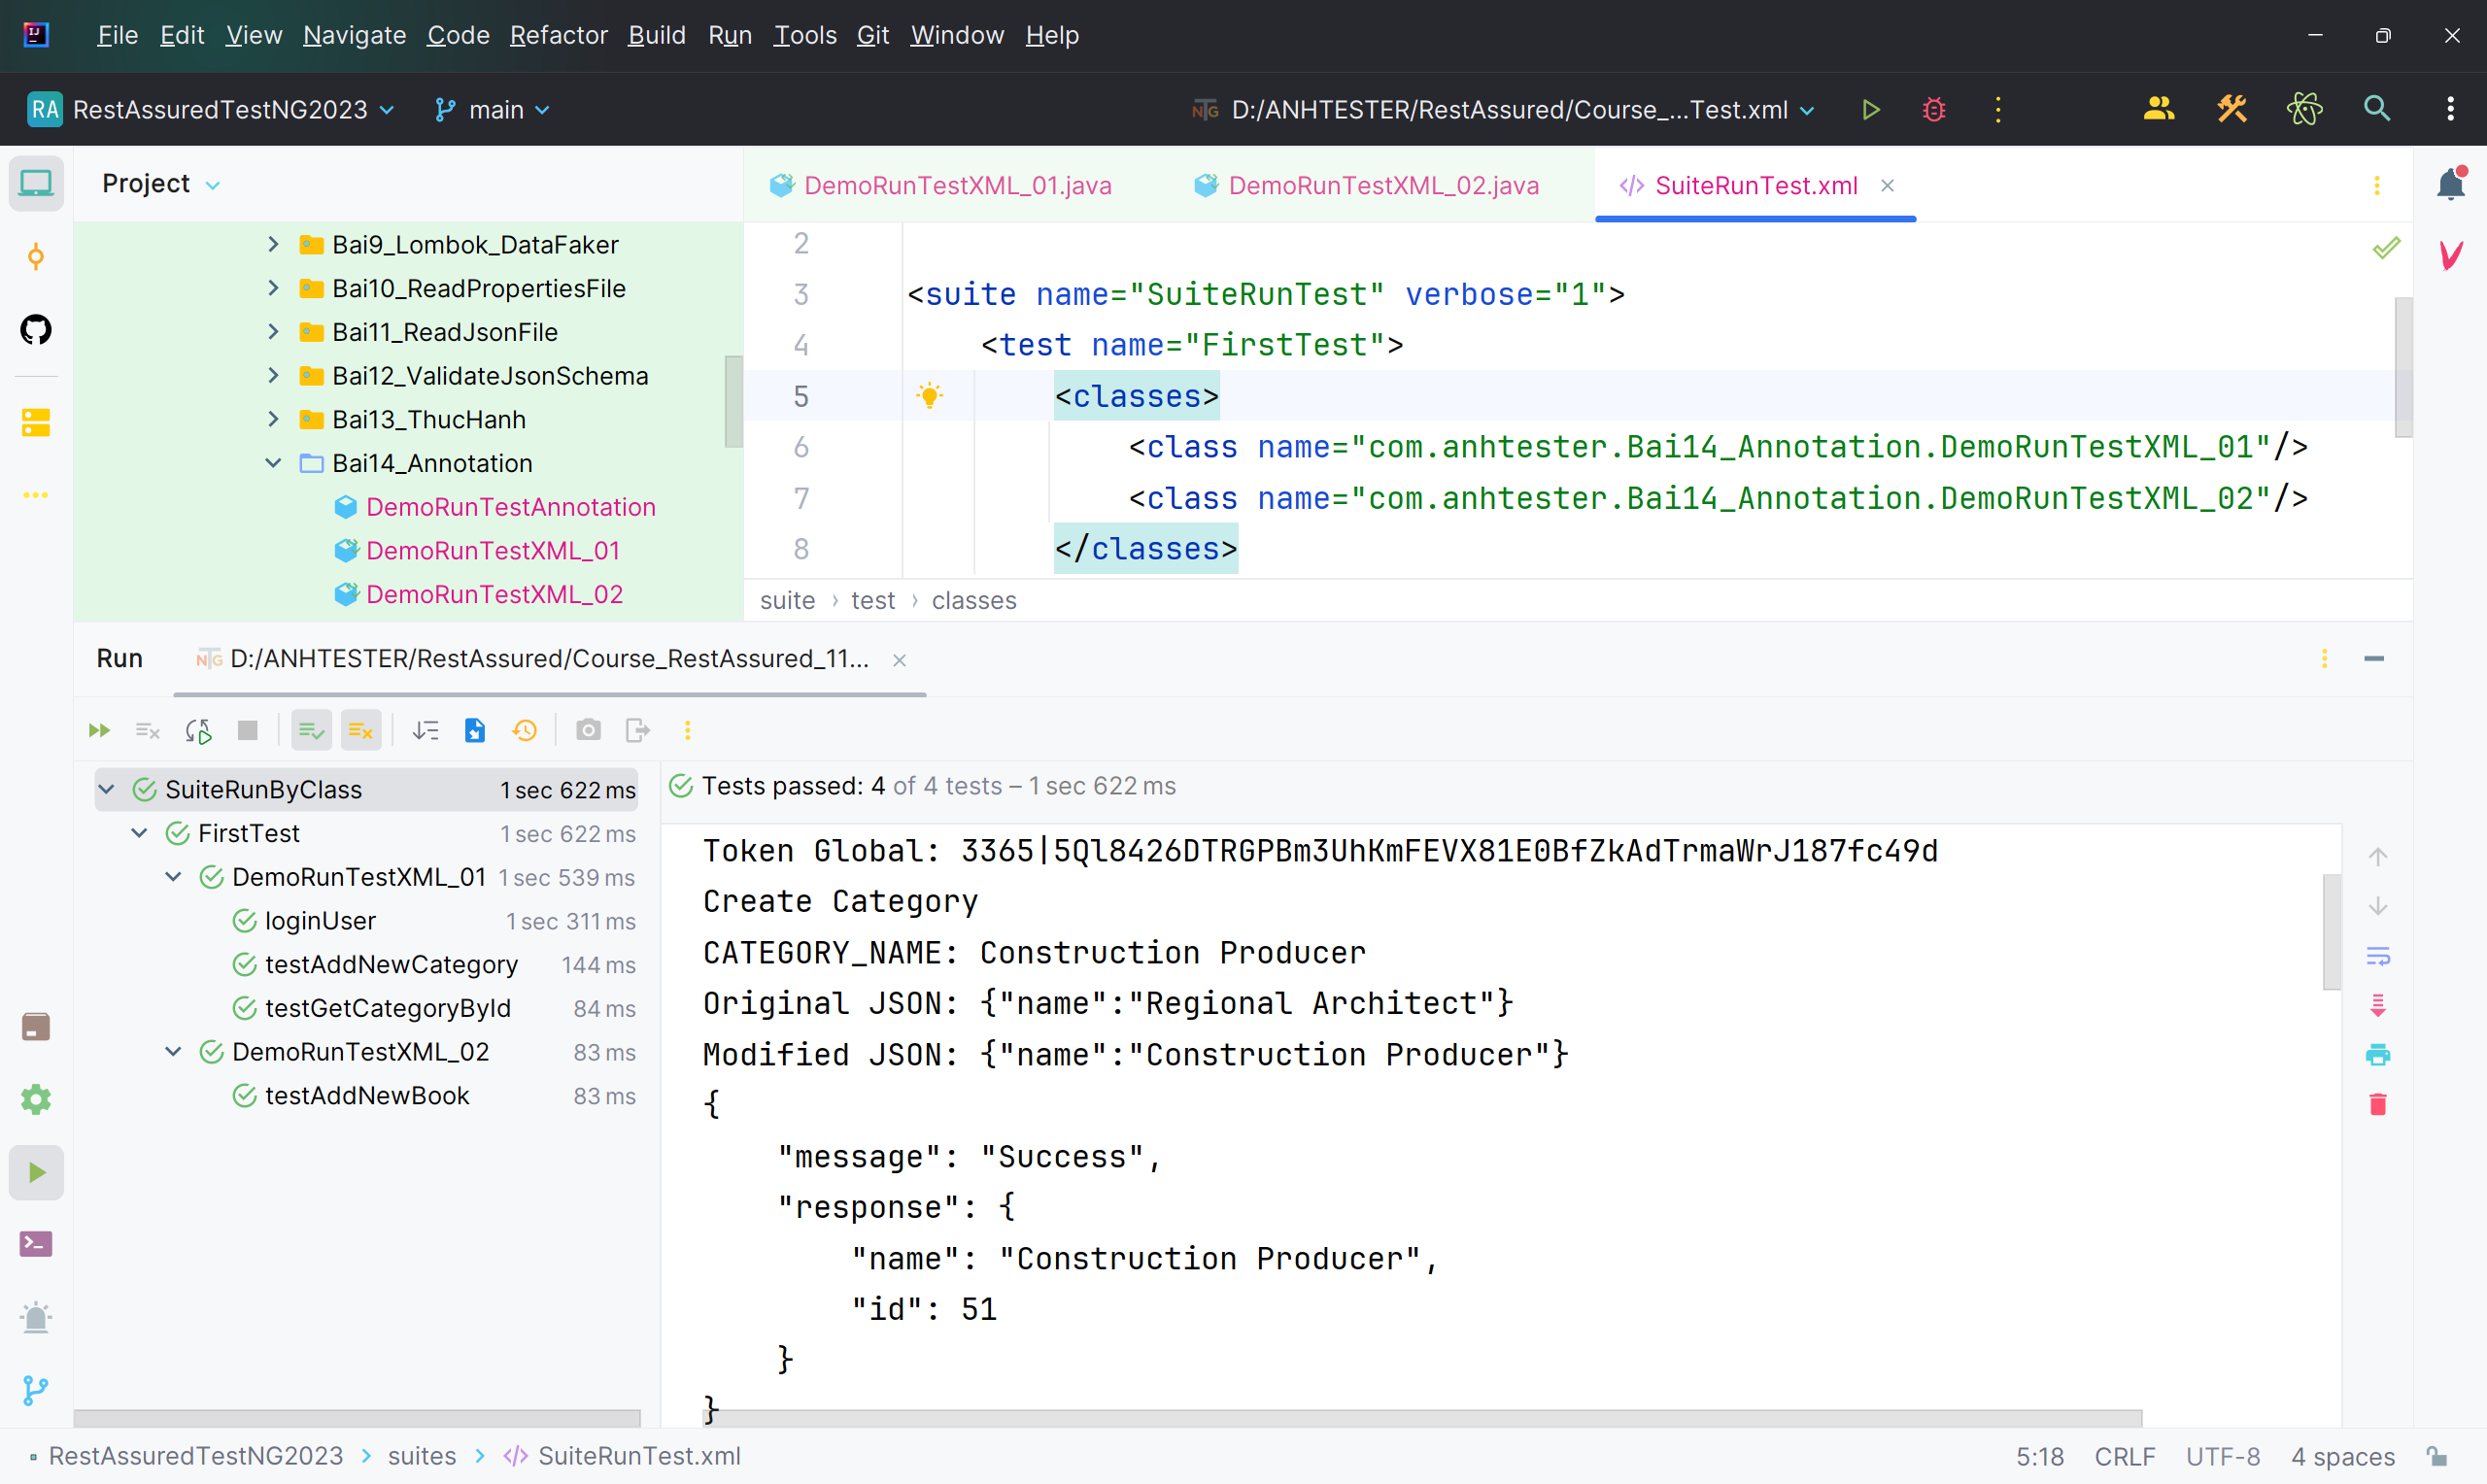Open test history clock icon
This screenshot has width=2487, height=1484.
(x=525, y=731)
